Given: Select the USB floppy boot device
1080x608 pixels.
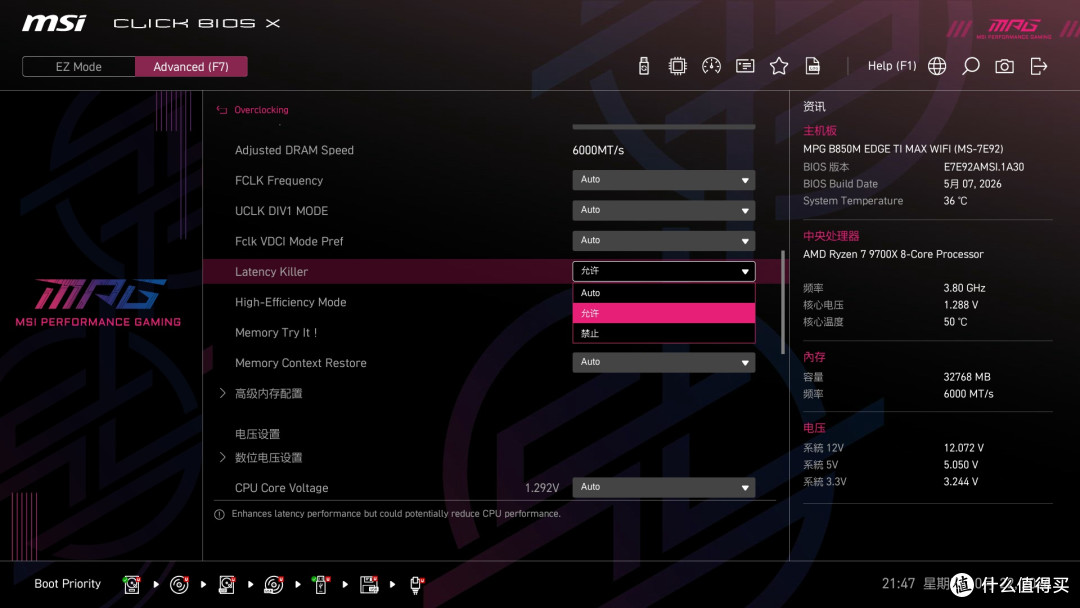Looking at the screenshot, I should click(369, 585).
